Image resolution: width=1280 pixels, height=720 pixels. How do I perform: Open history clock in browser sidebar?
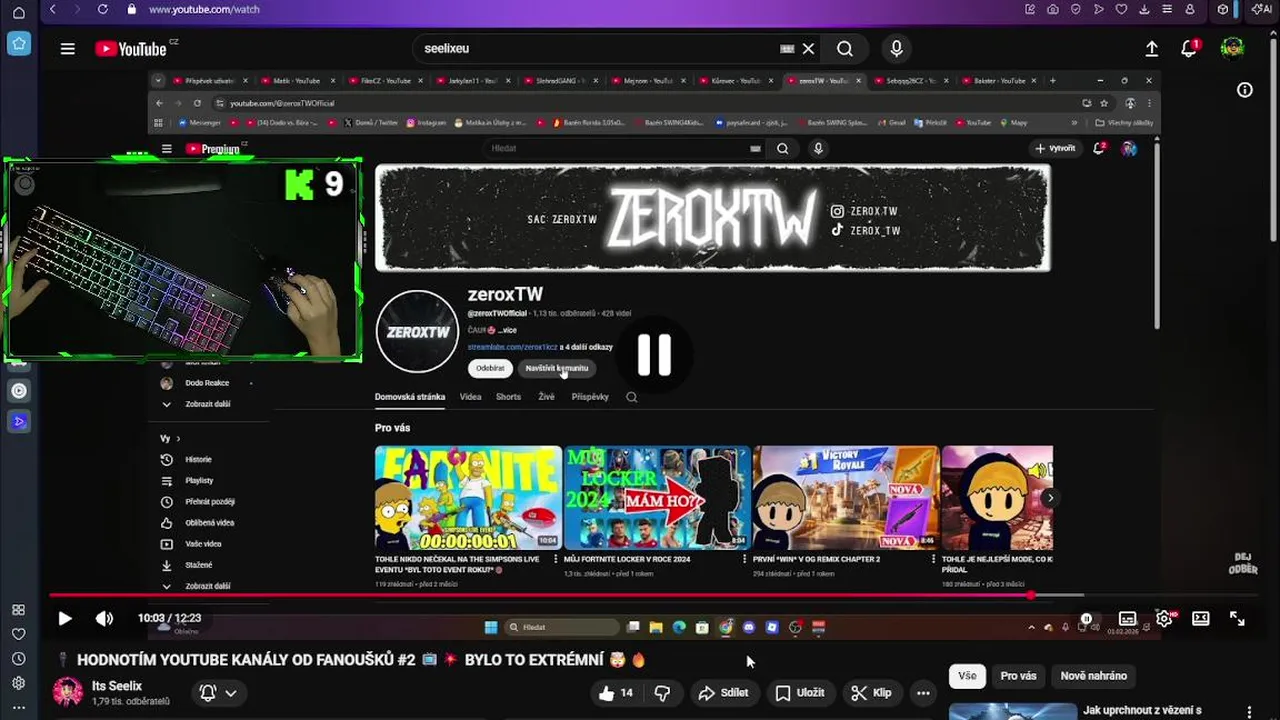click(18, 659)
